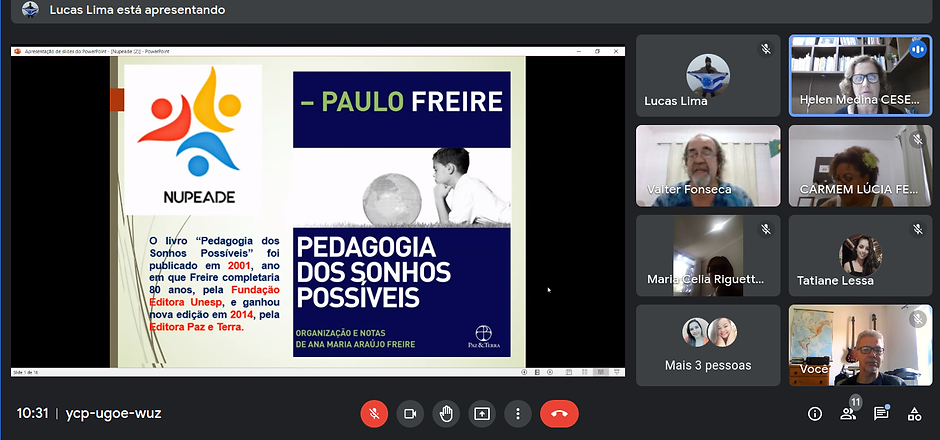Click the muted mic icon on CARMEM LÚCIA tile
This screenshot has width=940, height=440.
917,140
